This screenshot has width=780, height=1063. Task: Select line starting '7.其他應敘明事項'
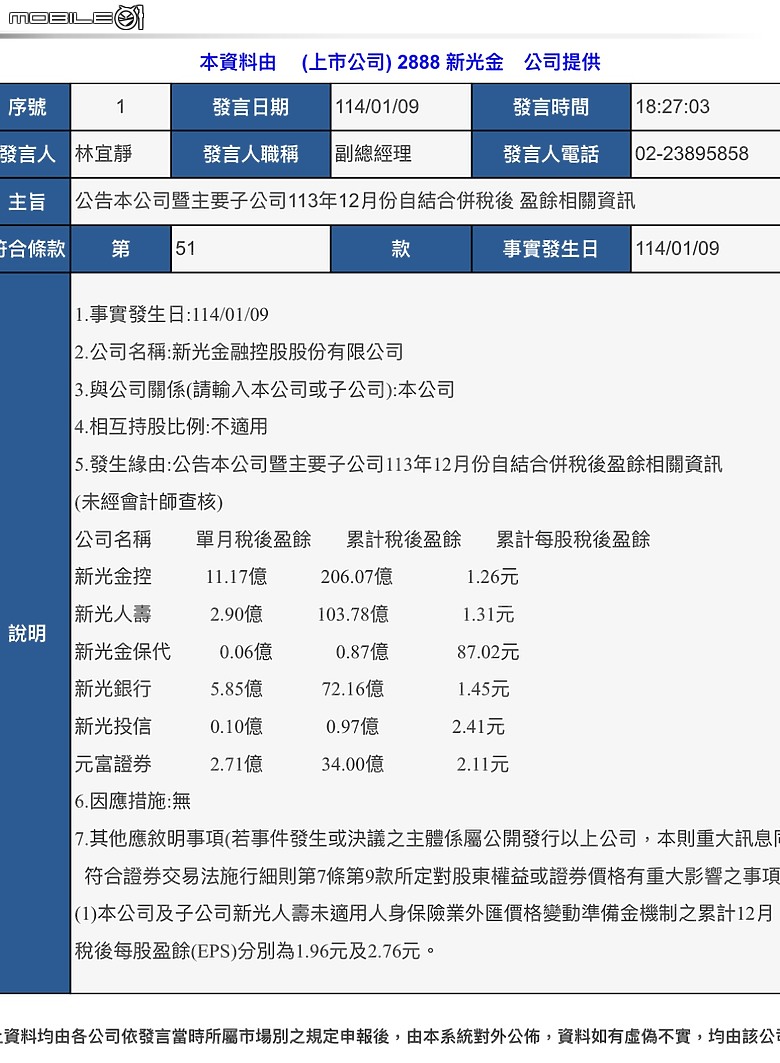coord(427,839)
